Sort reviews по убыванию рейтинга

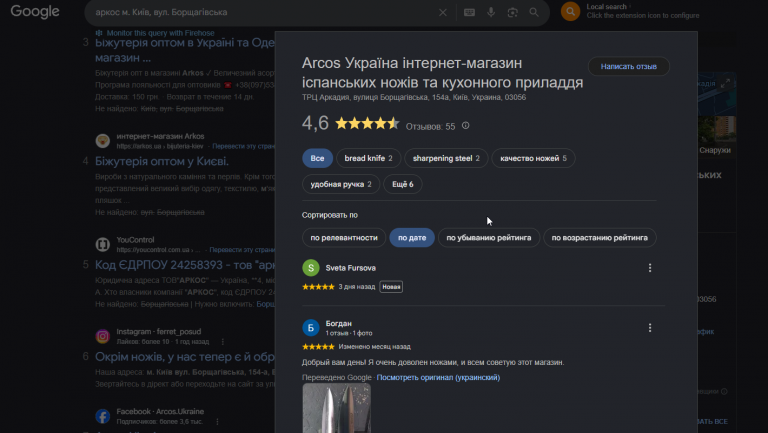pyautogui.click(x=489, y=238)
